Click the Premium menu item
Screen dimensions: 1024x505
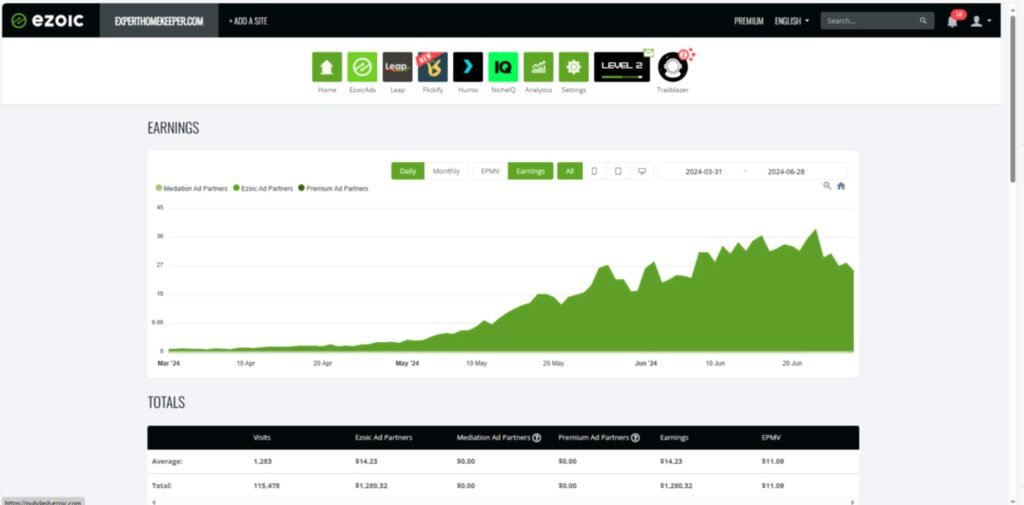tap(748, 21)
